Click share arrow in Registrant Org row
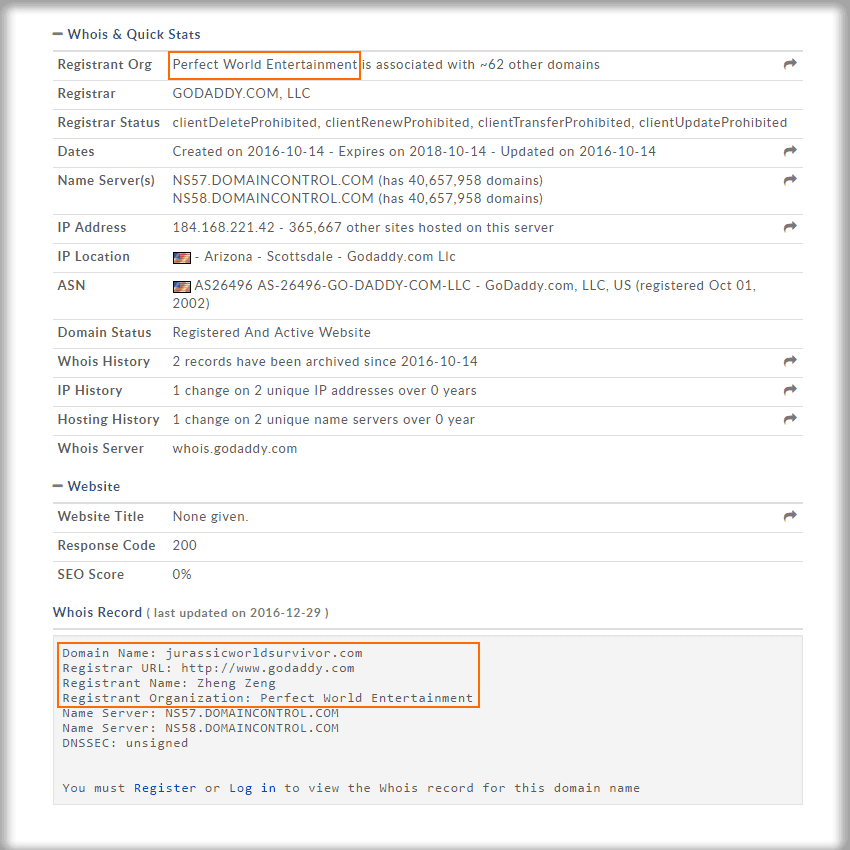This screenshot has width=850, height=850. coord(790,64)
